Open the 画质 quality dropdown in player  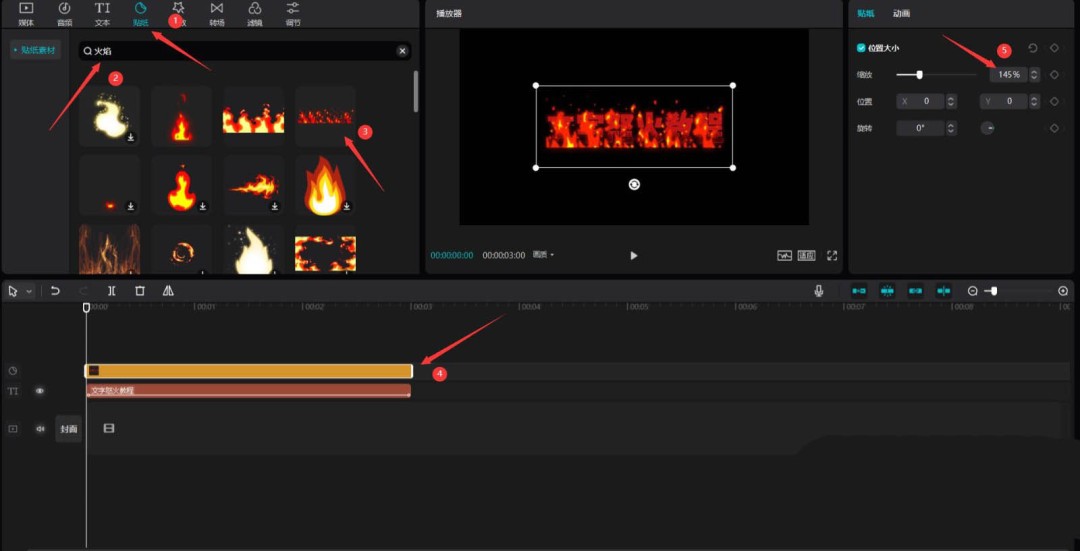pyautogui.click(x=544, y=255)
